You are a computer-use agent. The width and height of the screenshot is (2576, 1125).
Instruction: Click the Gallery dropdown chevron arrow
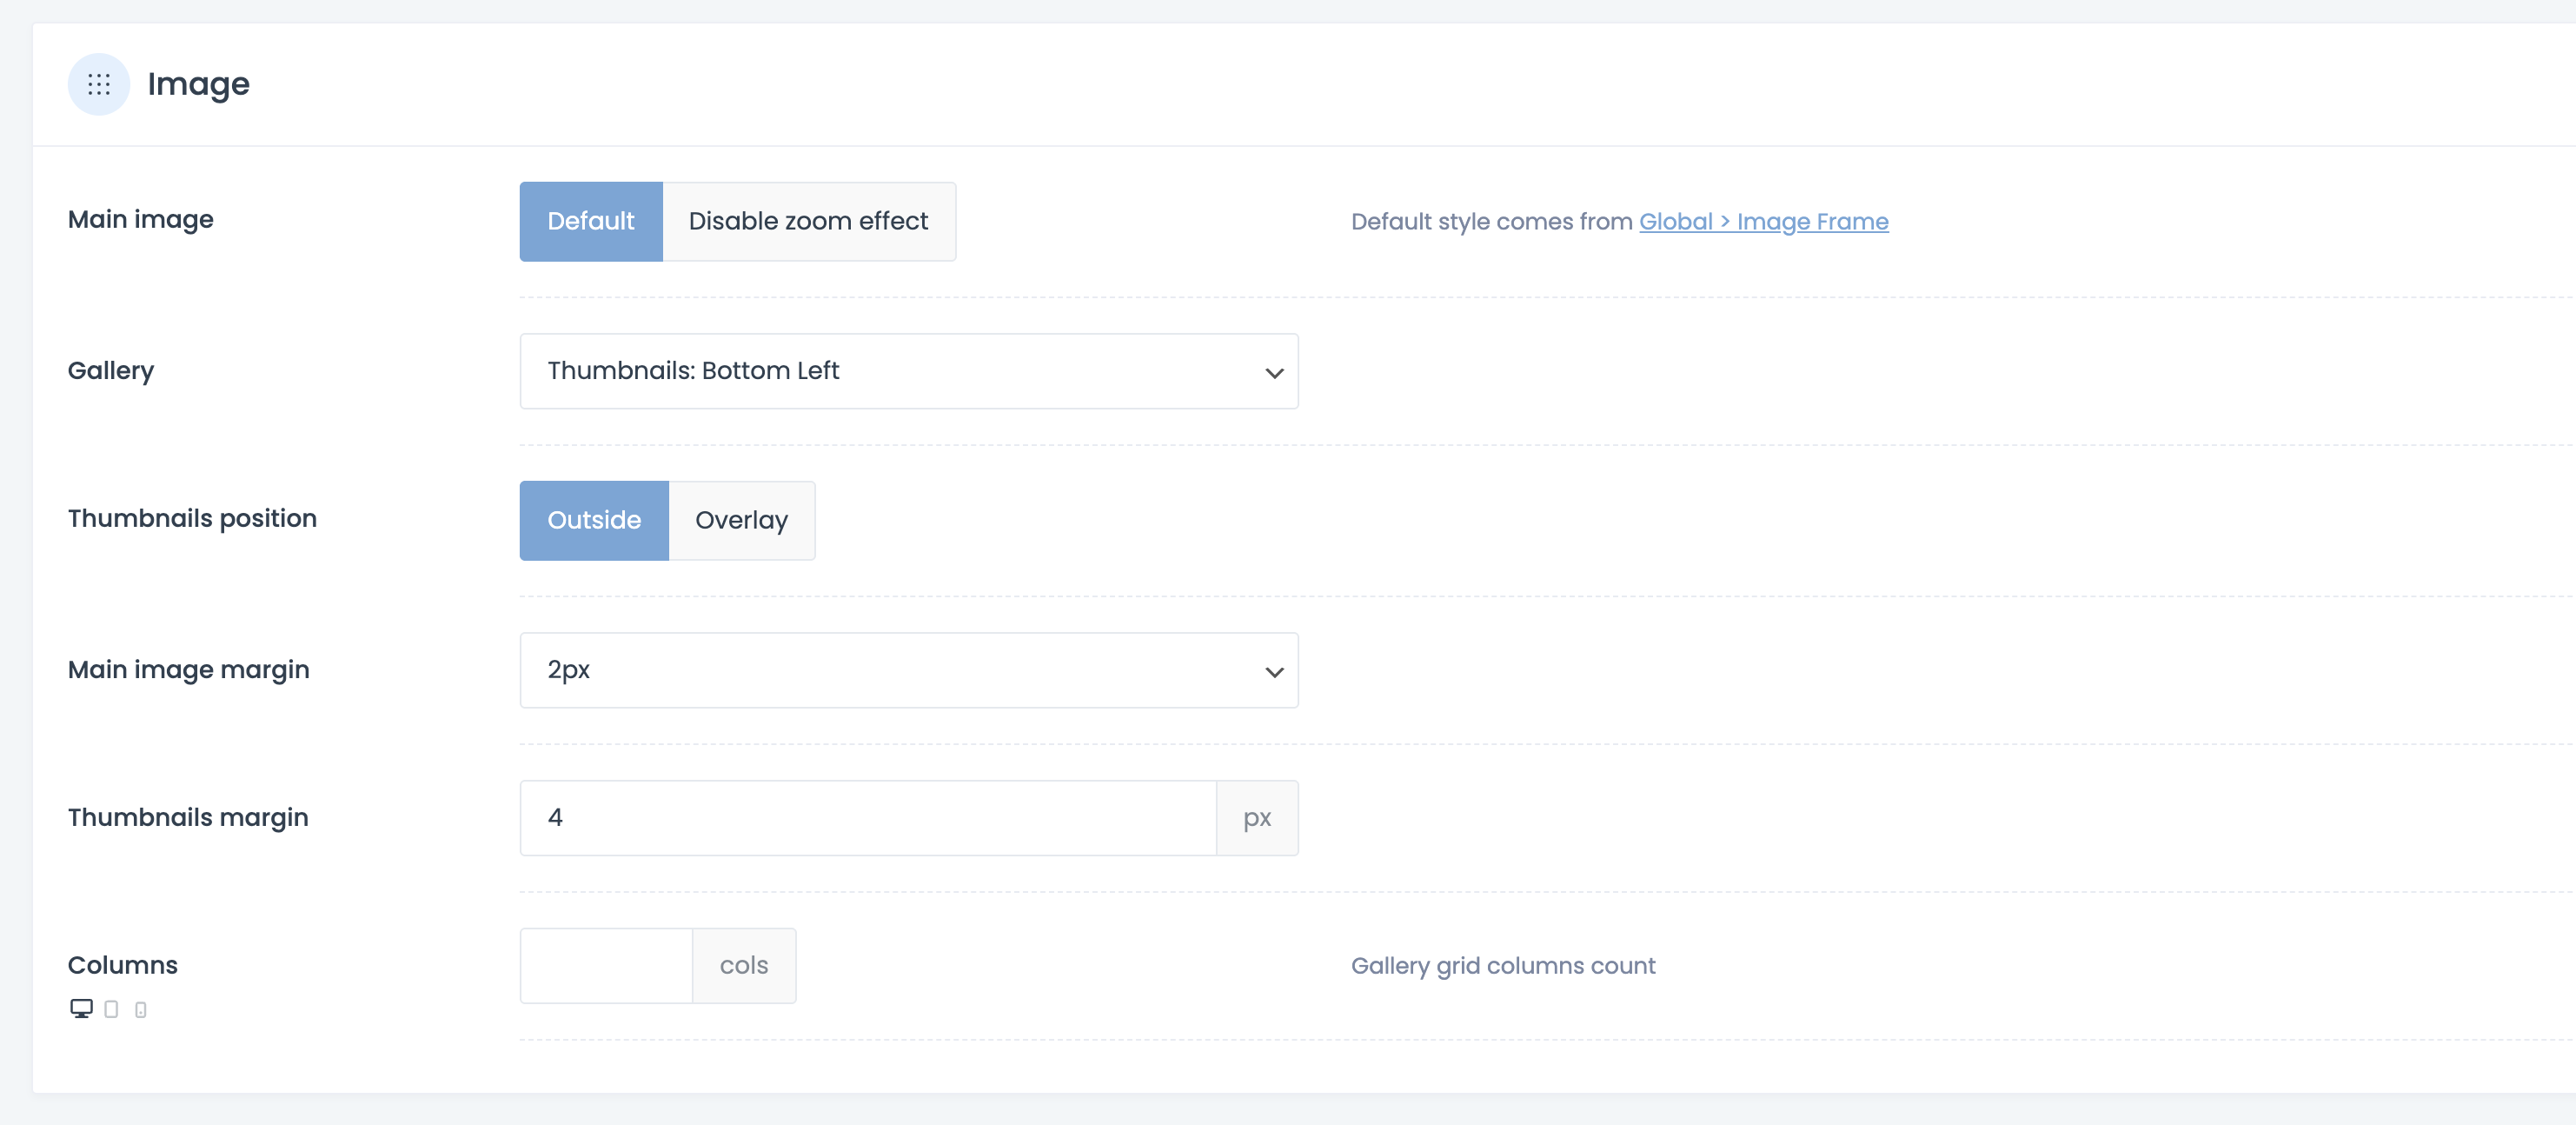point(1273,373)
